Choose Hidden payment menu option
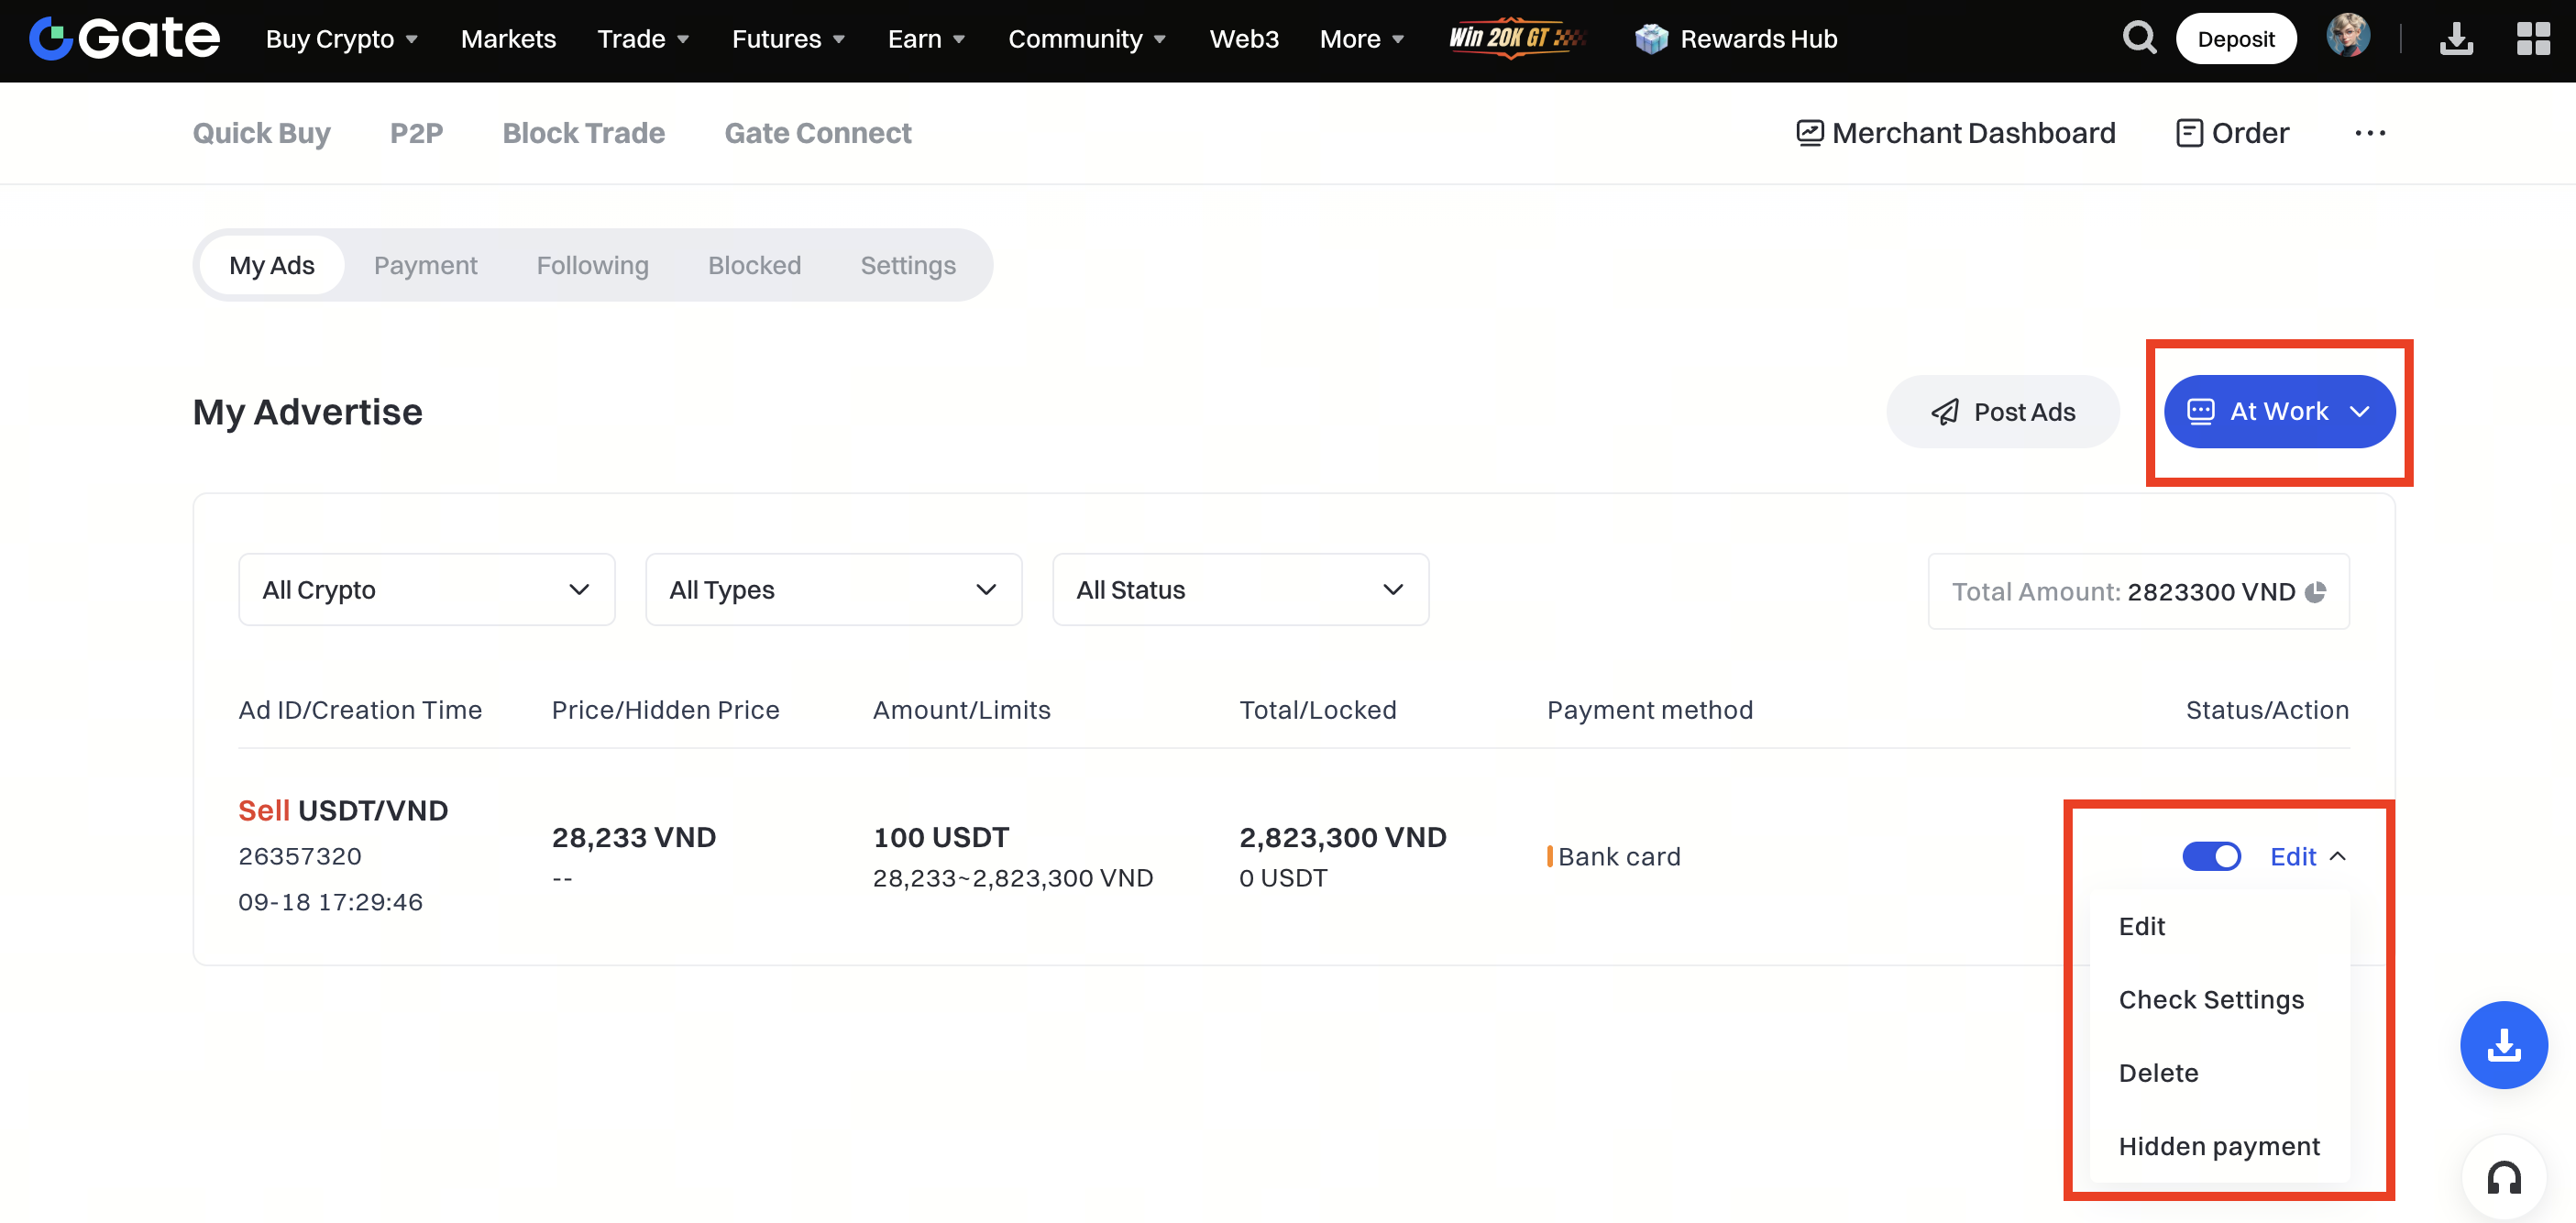The image size is (2576, 1223). 2218,1145
